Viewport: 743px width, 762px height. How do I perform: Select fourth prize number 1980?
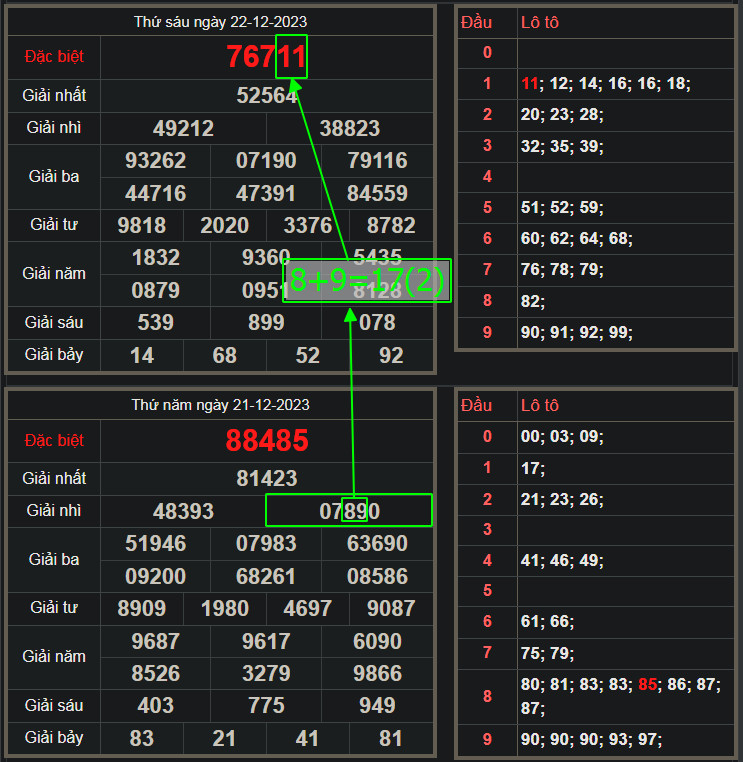click(x=224, y=608)
